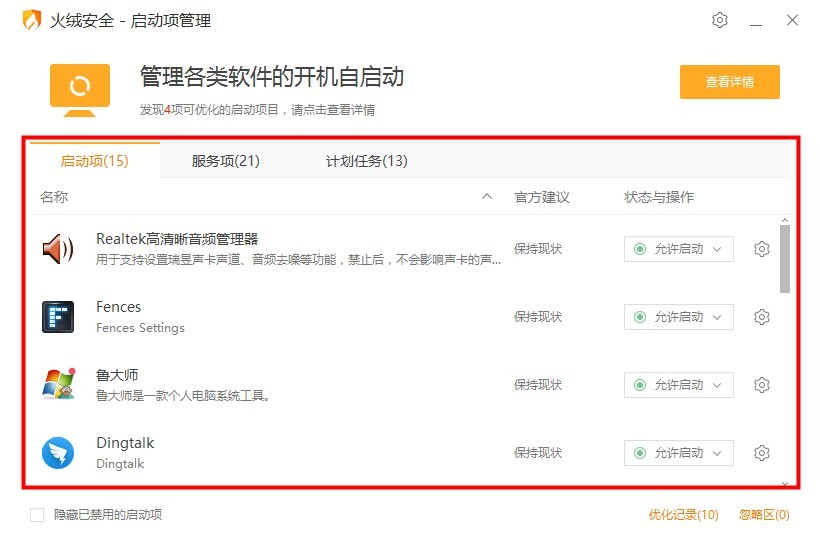Select the 启动项(15) tab
820x540 pixels.
pyautogui.click(x=95, y=161)
